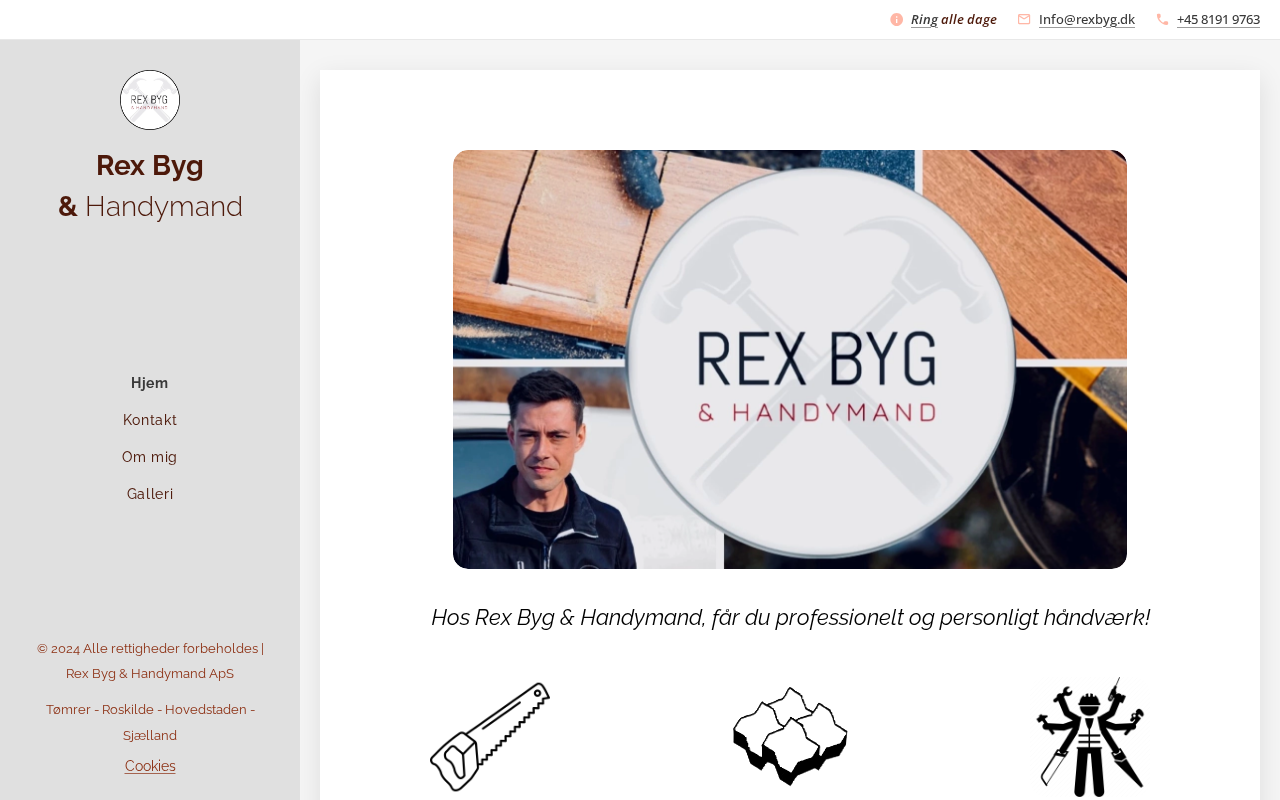Open the Om mig page
The image size is (1280, 800).
[x=150, y=457]
